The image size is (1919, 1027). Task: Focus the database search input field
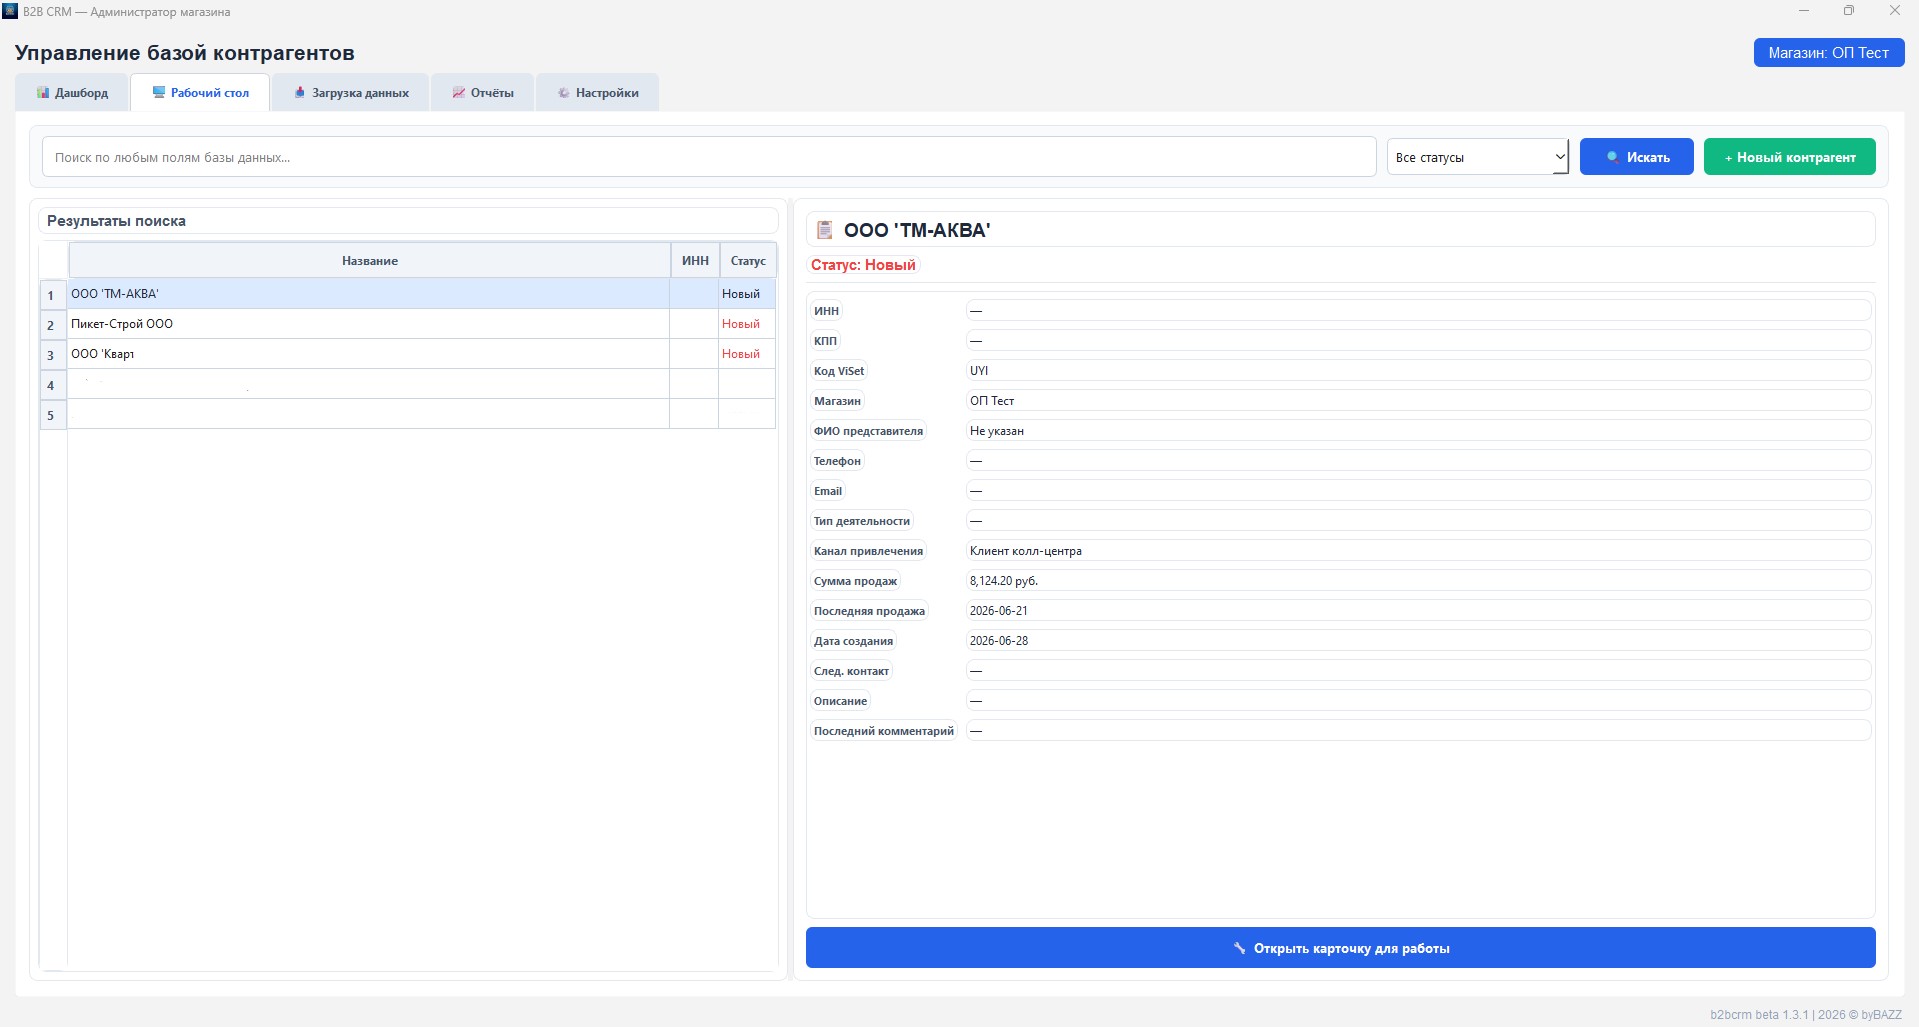pos(709,157)
